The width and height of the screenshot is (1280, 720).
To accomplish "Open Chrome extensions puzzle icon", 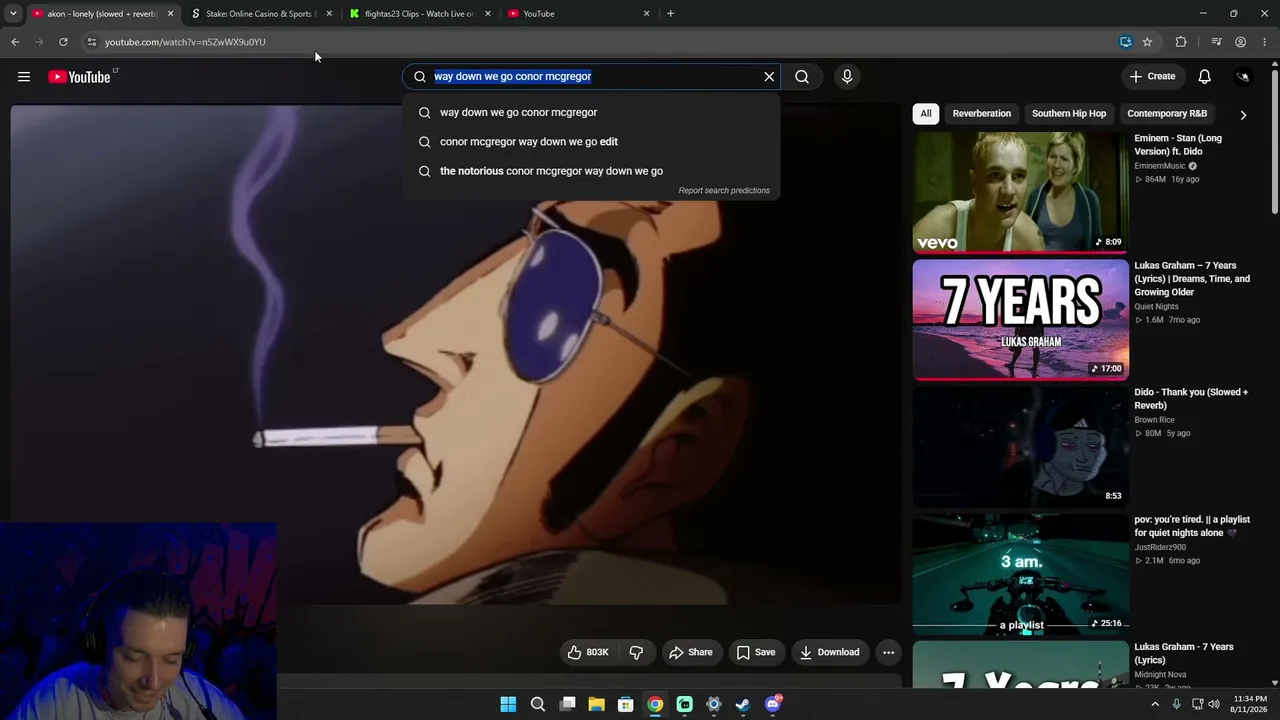I will pyautogui.click(x=1181, y=42).
